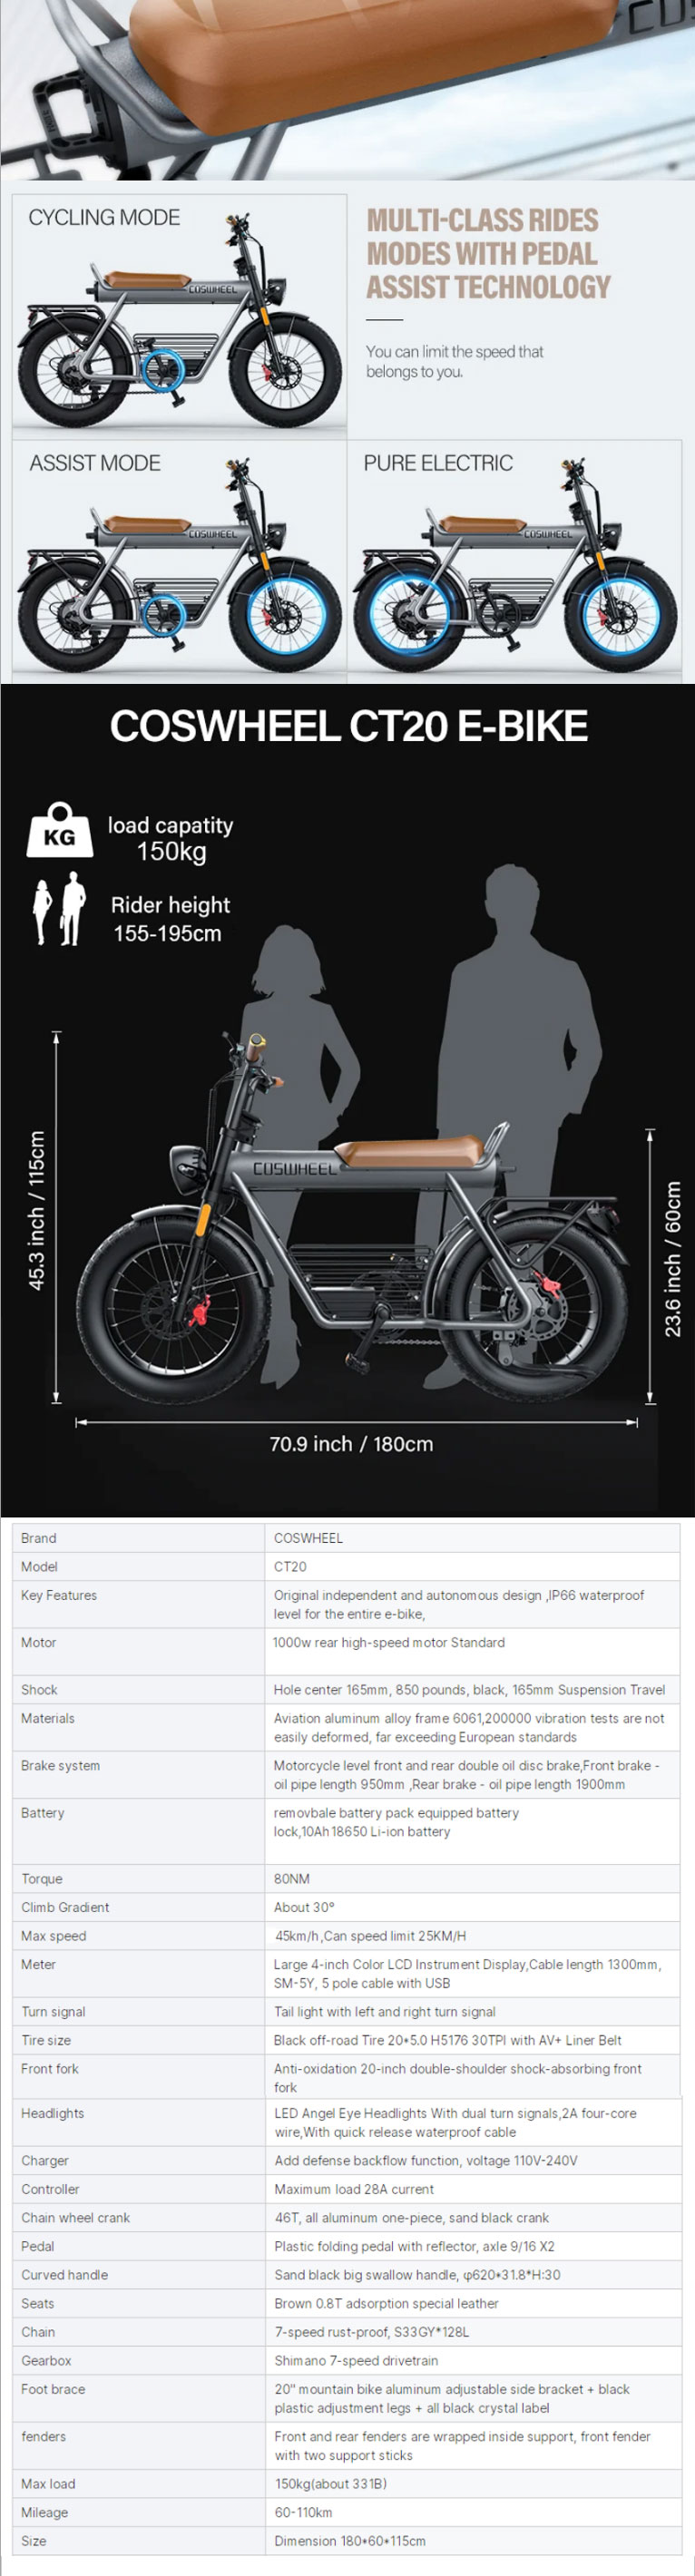Screen dimensions: 695x2576
Task: Click the 70.9 inch / 180cm length label
Action: pos(351,1444)
